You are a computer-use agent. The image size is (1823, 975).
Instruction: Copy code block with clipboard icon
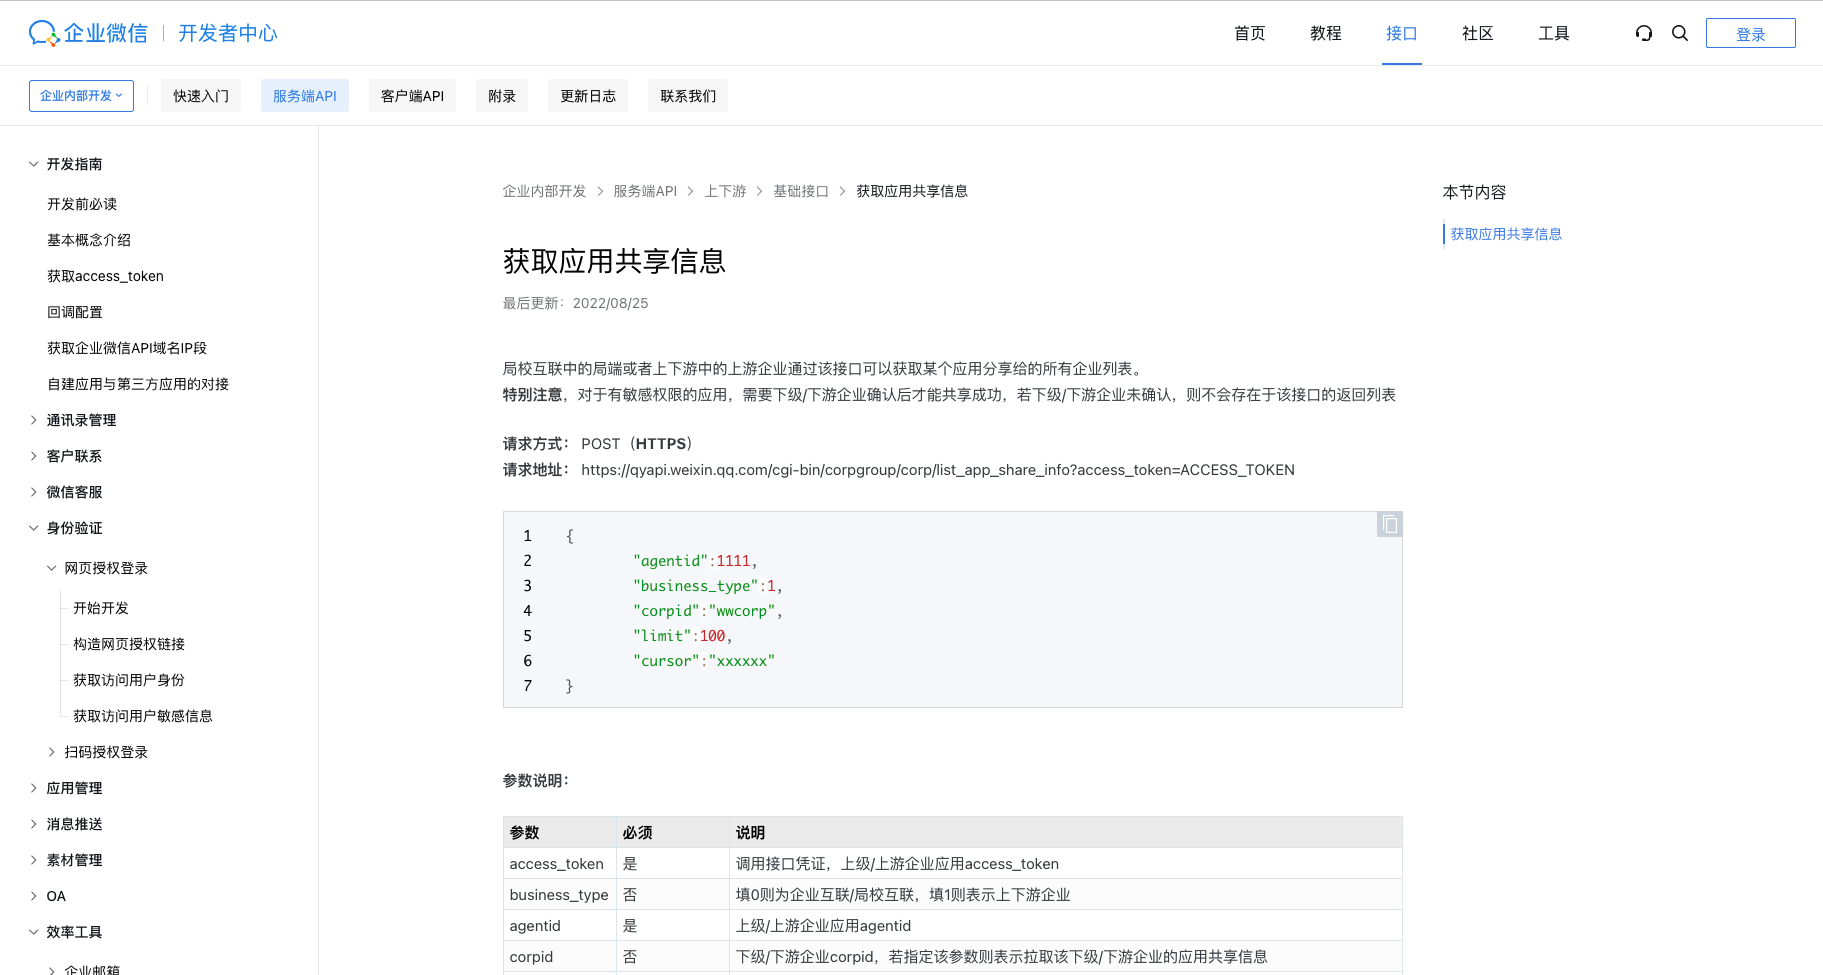point(1389,524)
